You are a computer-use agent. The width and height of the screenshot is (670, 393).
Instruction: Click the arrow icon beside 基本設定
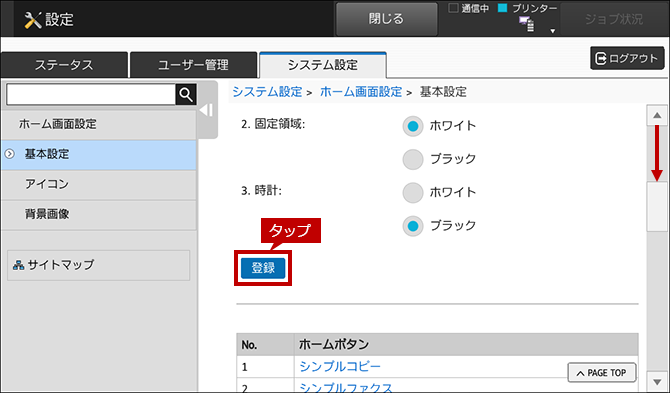click(9, 154)
